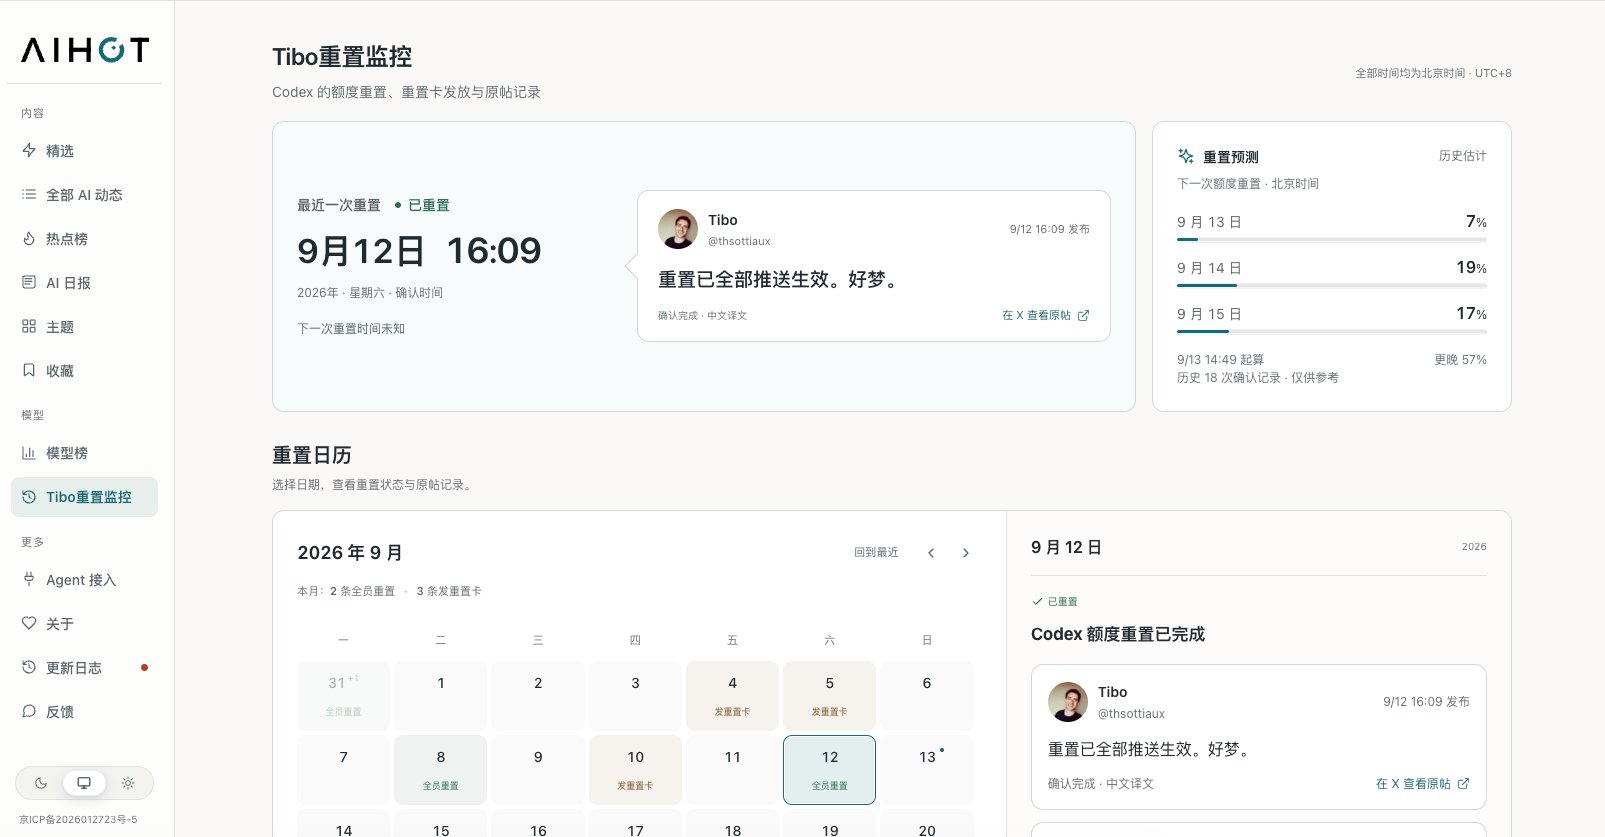1605x837 pixels.
Task: Click the 关于 heart icon
Action: tap(29, 624)
